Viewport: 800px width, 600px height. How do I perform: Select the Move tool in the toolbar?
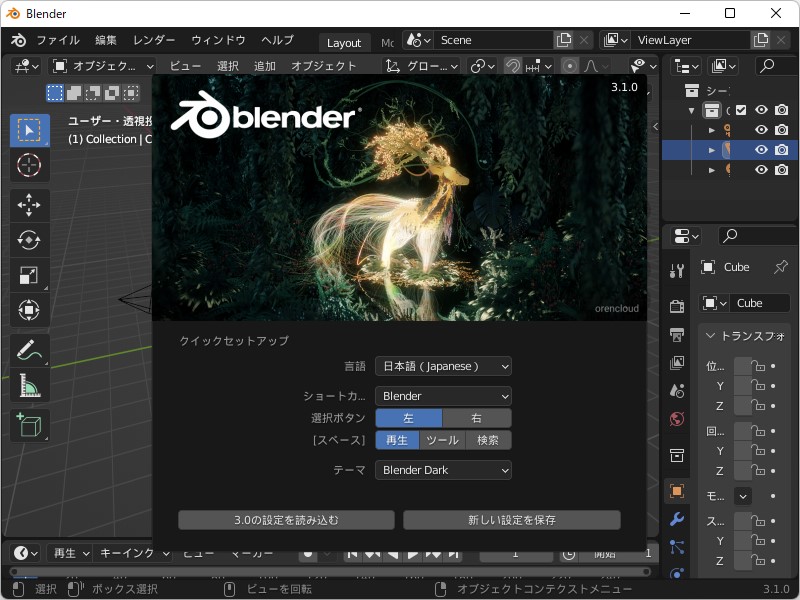tap(30, 204)
